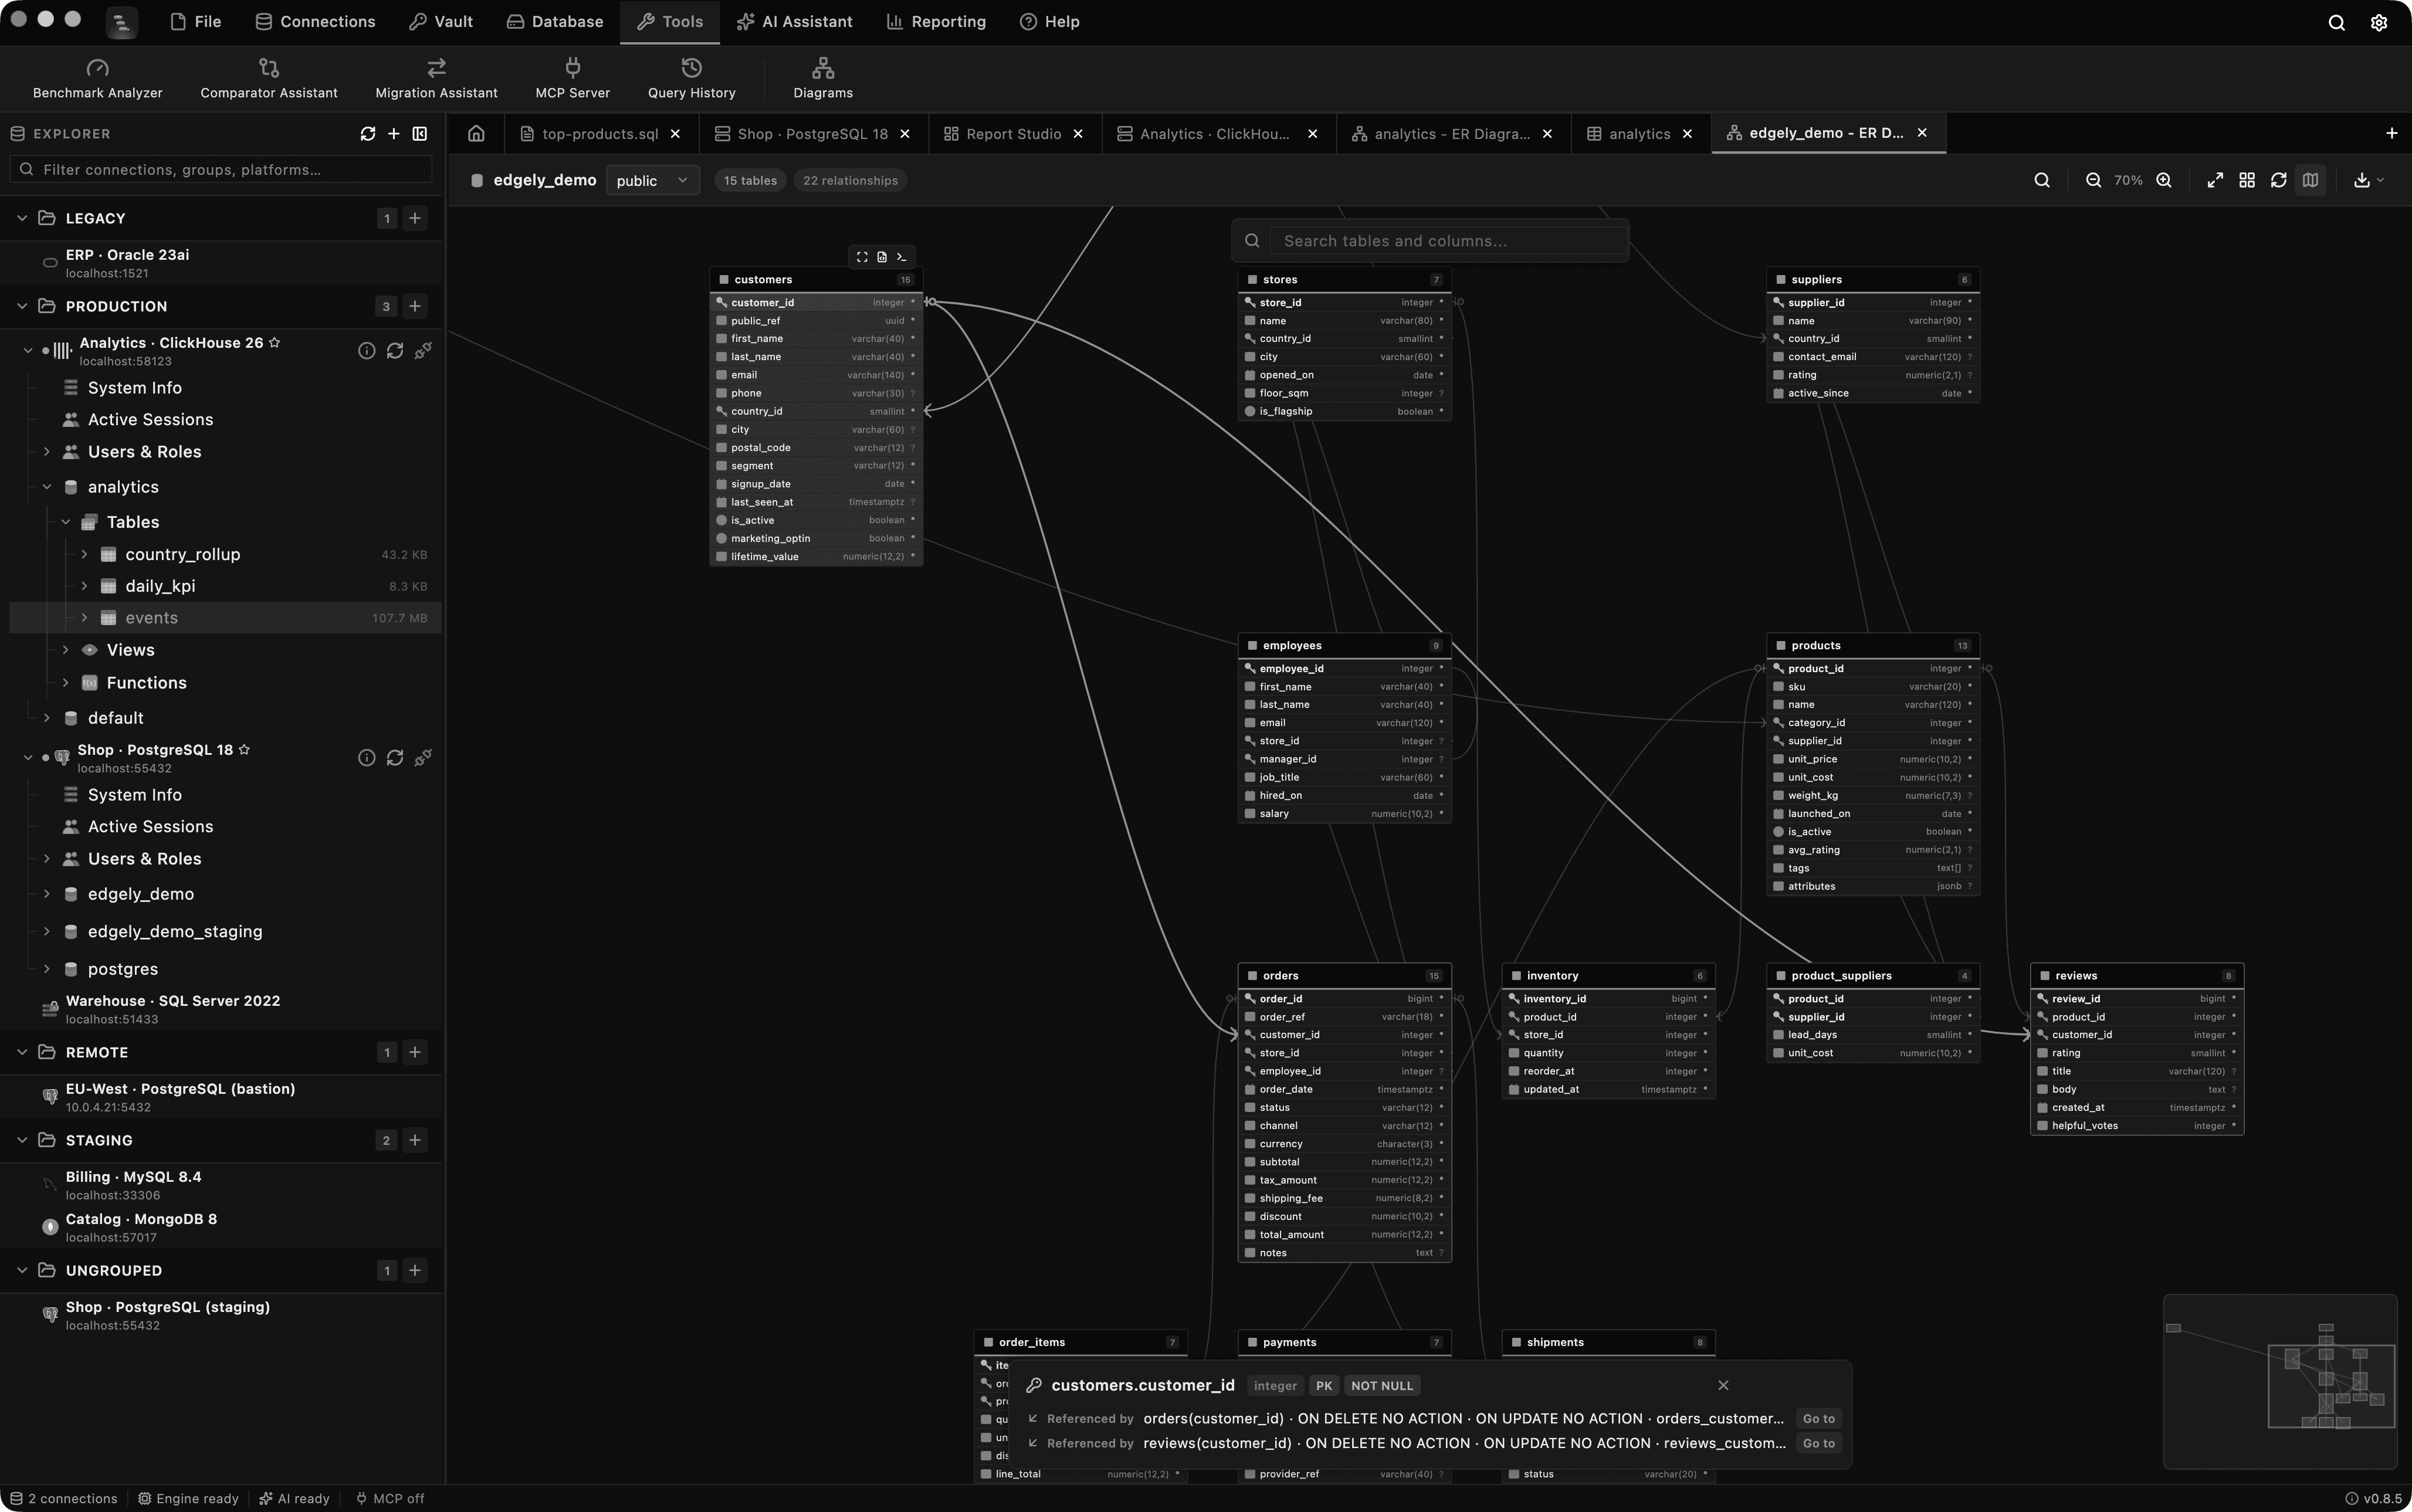Collapse the STAGING group

tap(22, 1141)
